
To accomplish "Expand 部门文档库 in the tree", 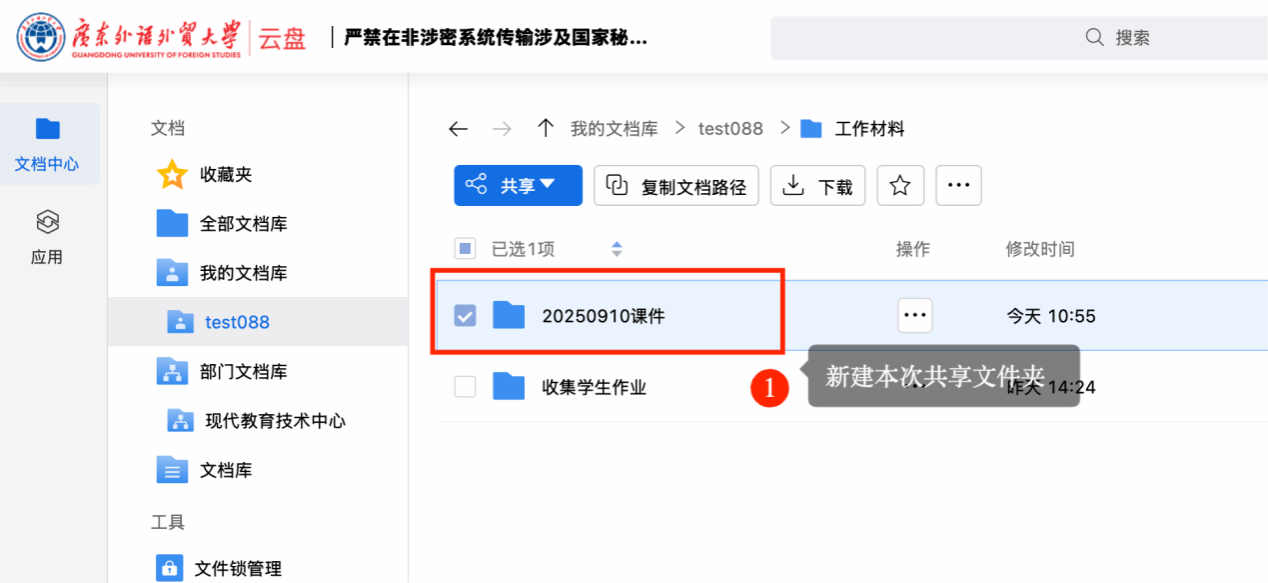I will [x=243, y=371].
